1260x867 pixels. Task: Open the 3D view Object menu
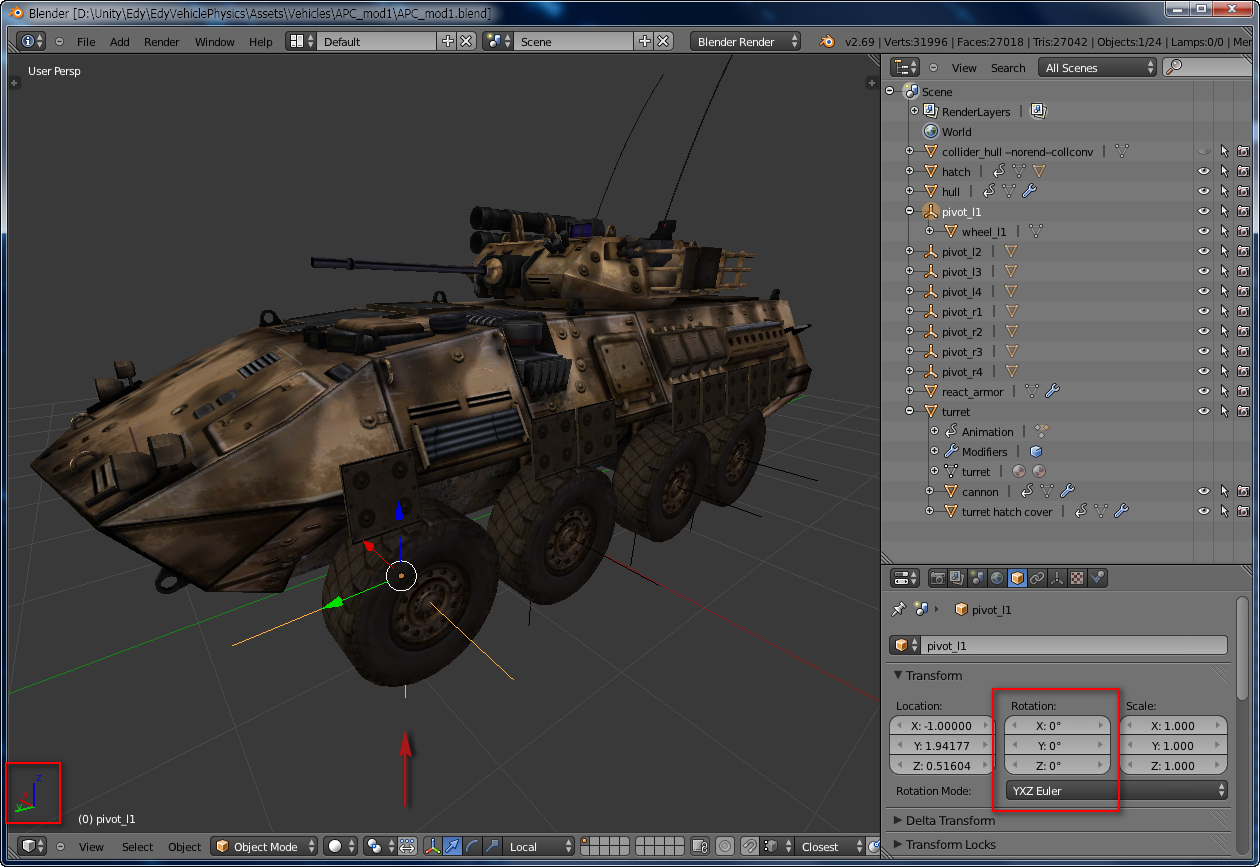[185, 847]
